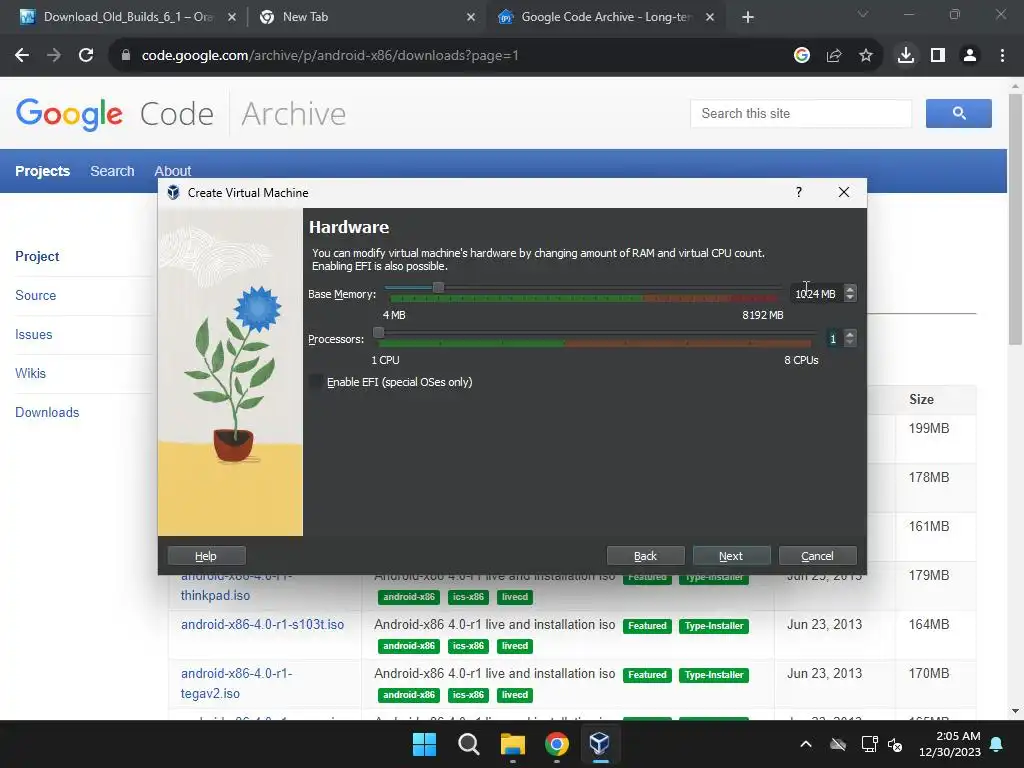Click the Base Memory 1024 MB field
Image resolution: width=1024 pixels, height=768 pixels.
pos(816,294)
